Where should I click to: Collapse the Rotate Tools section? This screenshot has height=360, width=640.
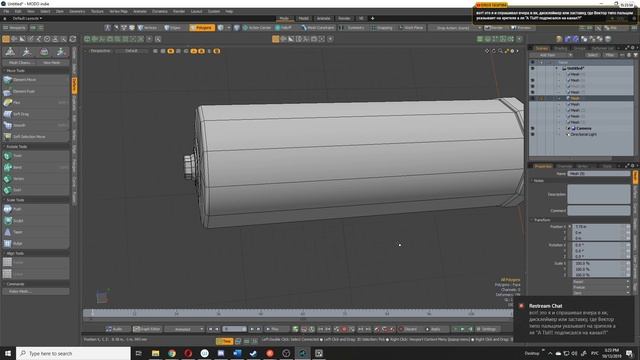(x=4, y=147)
